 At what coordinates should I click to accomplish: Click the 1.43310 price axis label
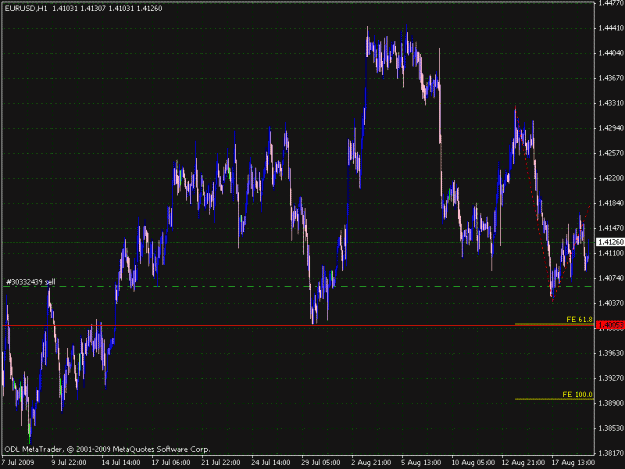(x=611, y=103)
